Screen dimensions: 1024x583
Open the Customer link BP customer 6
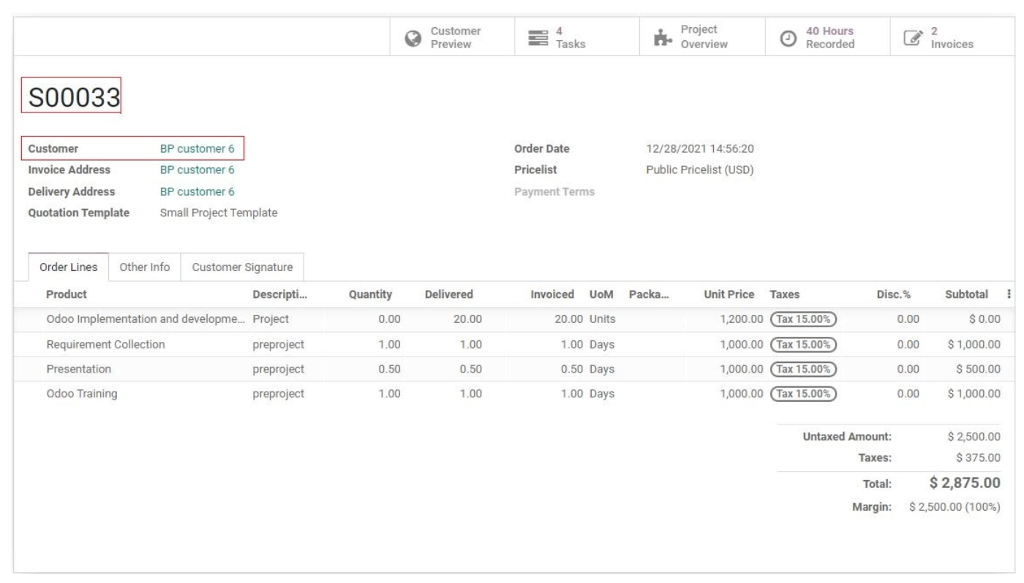[x=197, y=149]
